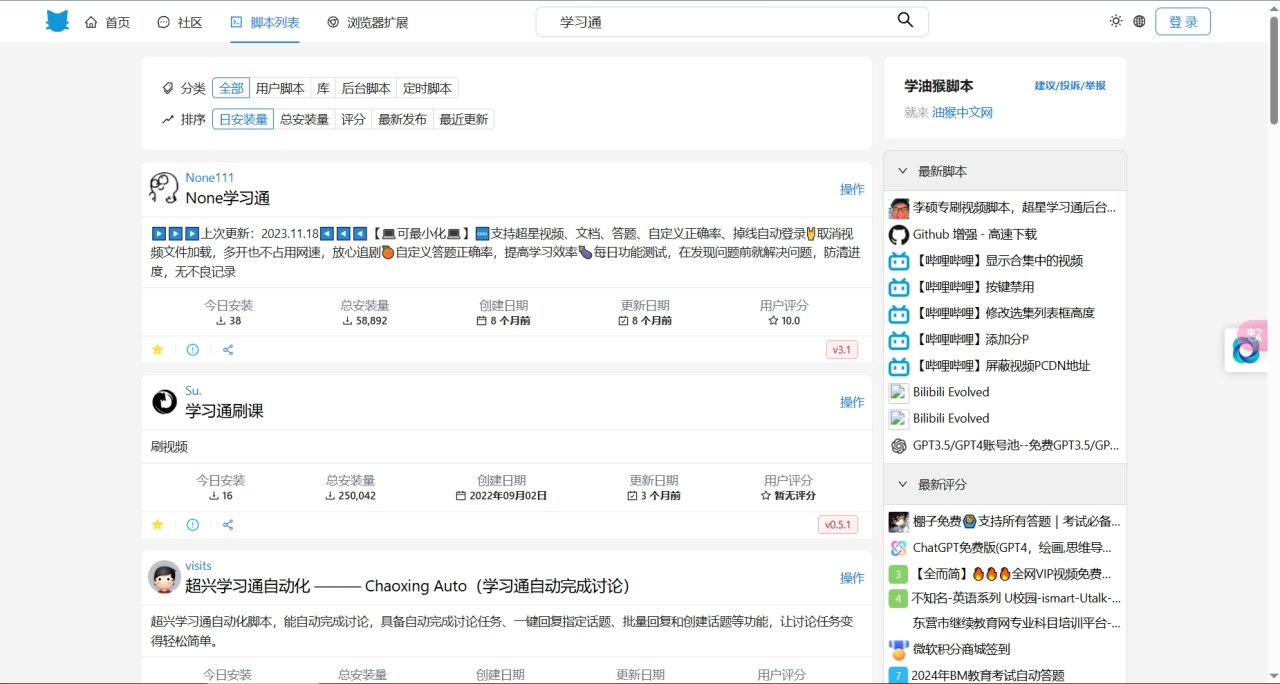Click visits author avatar

(x=164, y=577)
